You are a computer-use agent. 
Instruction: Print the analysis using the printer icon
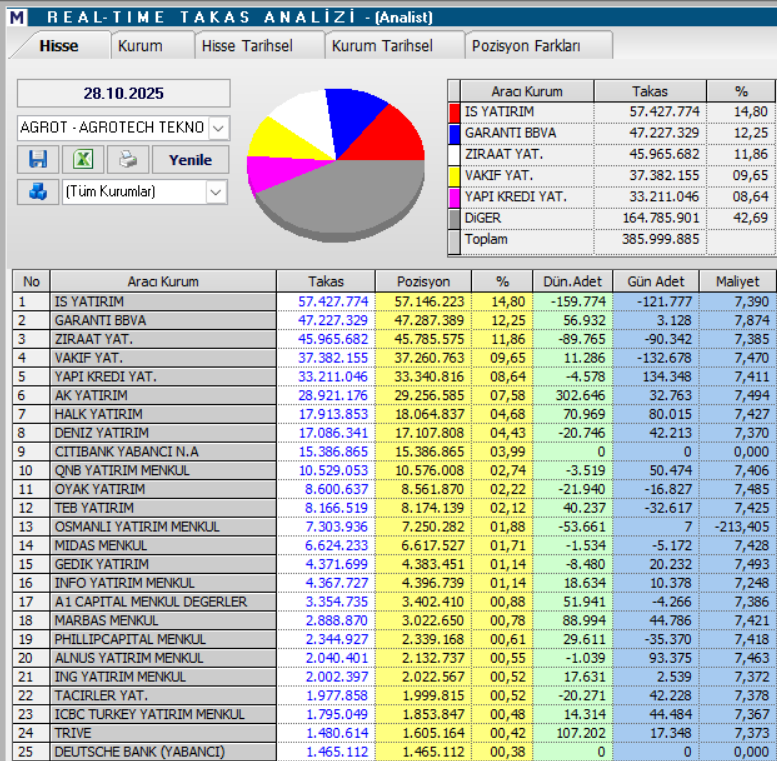[x=127, y=159]
